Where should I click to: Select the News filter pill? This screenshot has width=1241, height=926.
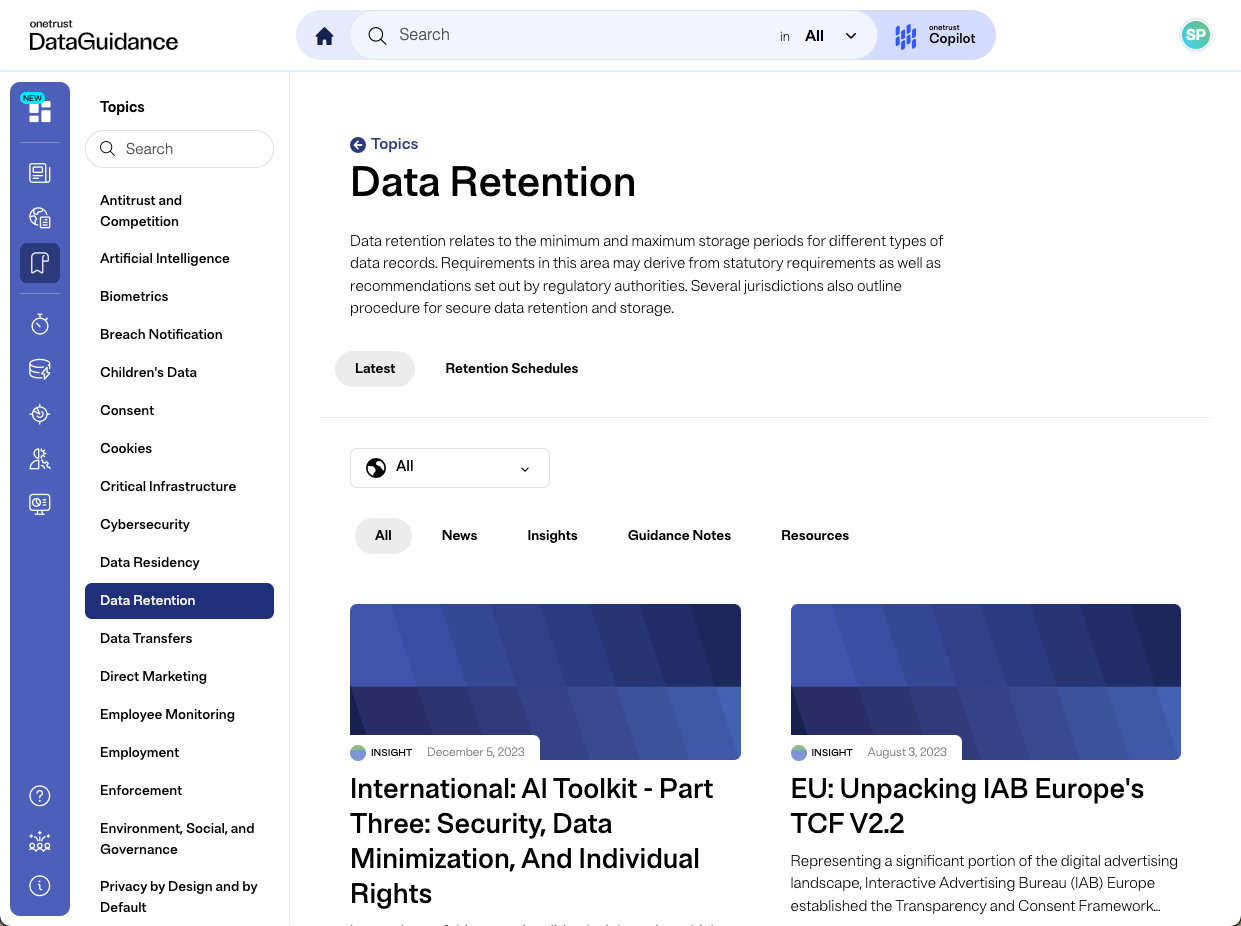(x=459, y=535)
